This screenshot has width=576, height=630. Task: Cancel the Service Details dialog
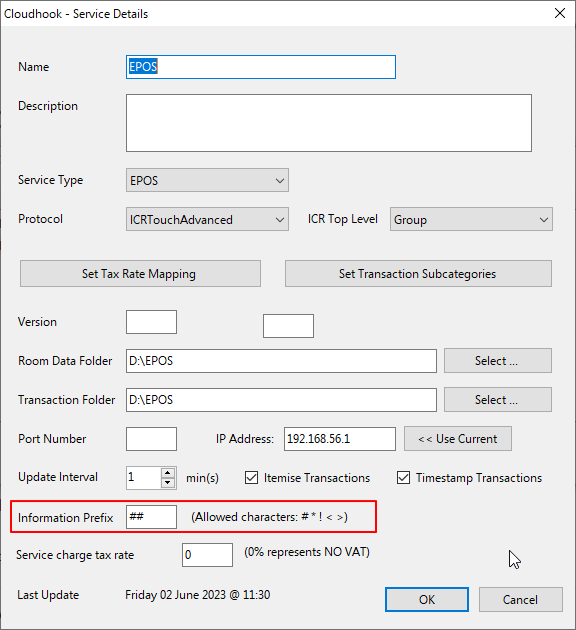[x=521, y=599]
